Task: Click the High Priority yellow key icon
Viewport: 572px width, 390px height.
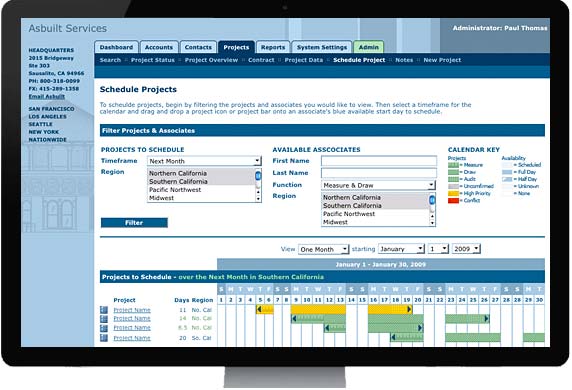Action: pos(453,193)
